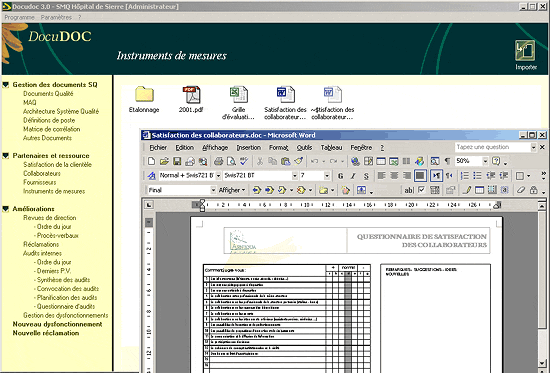Click the bulleted list icon
This screenshot has height=373, width=550.
tap(477, 175)
